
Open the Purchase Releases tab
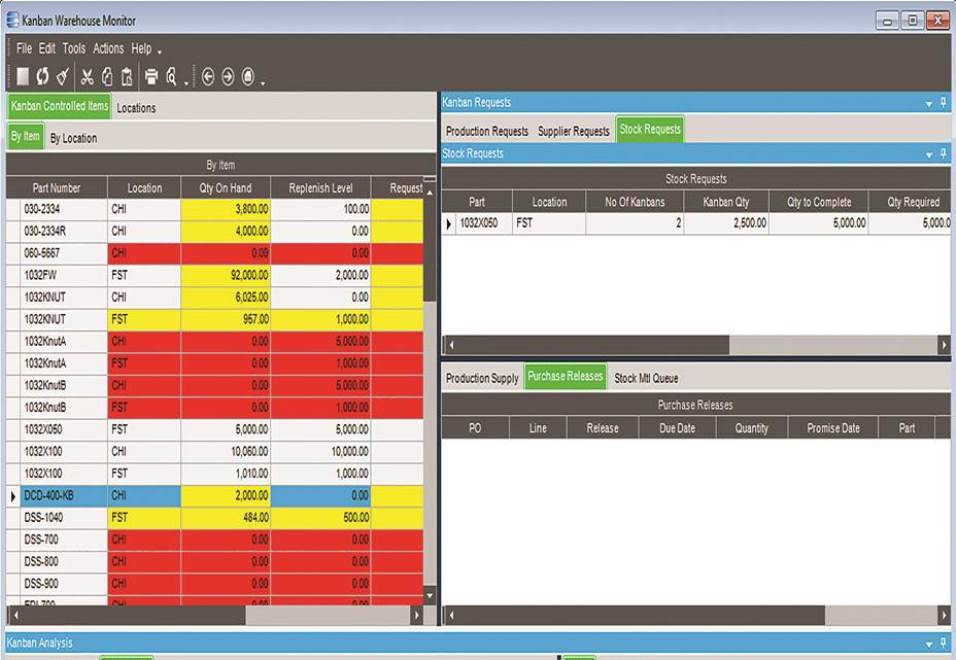tap(563, 378)
